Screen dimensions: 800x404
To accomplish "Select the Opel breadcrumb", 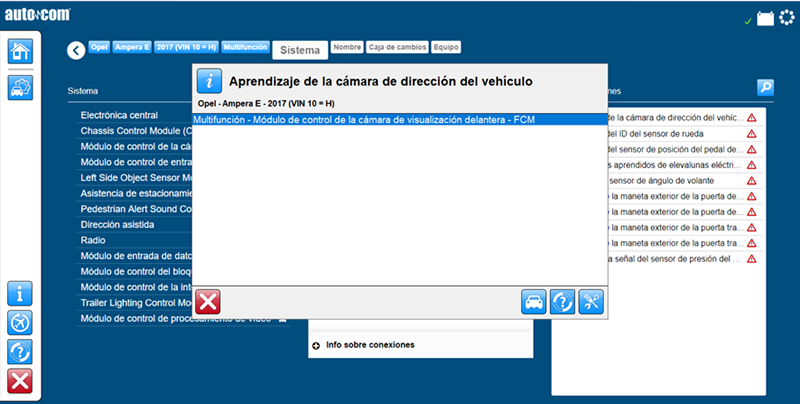I will pyautogui.click(x=99, y=47).
